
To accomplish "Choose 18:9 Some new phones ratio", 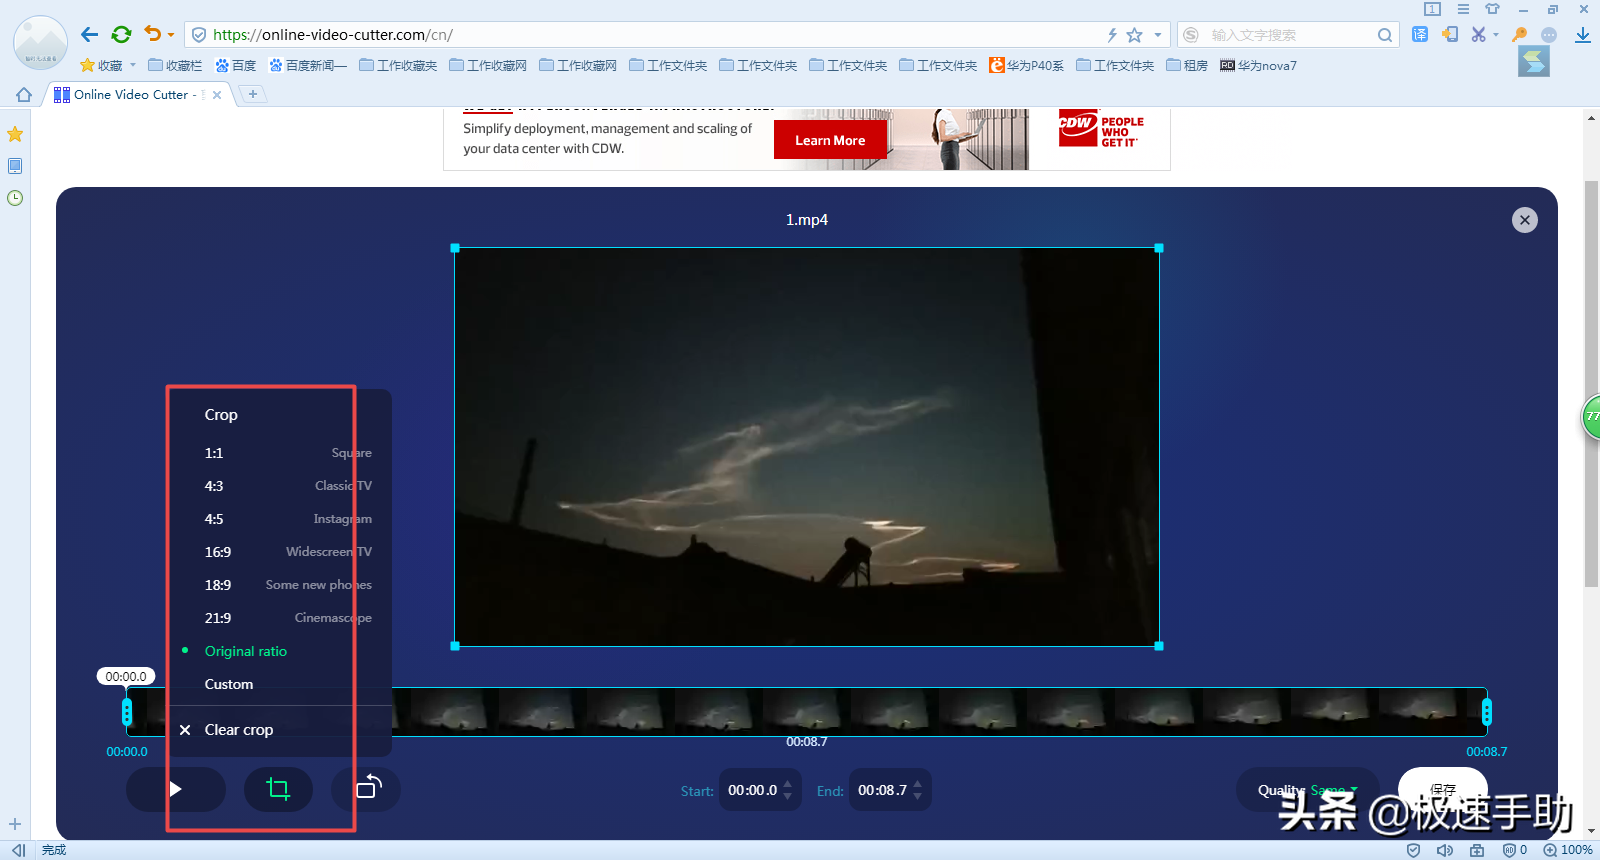I will pos(288,585).
